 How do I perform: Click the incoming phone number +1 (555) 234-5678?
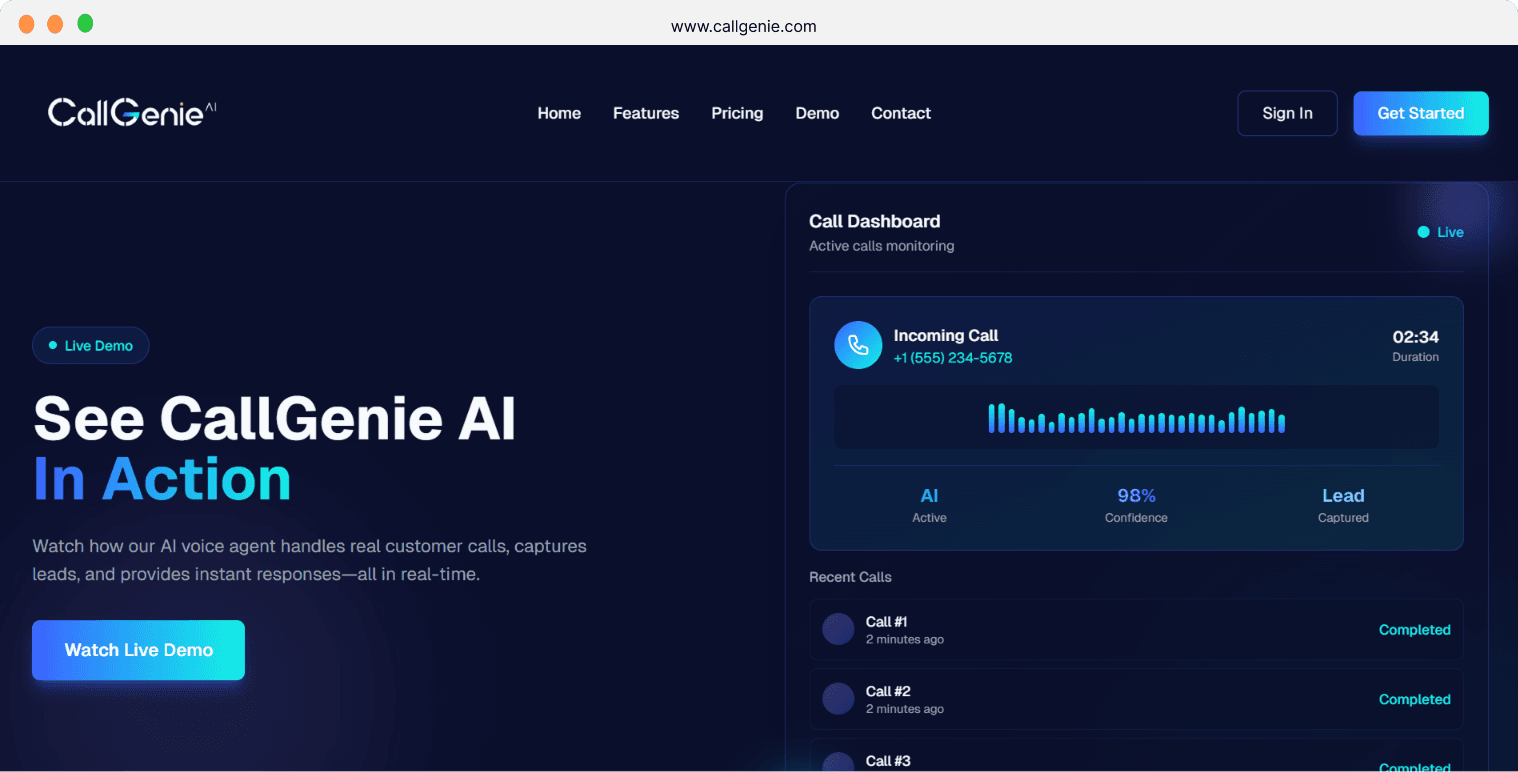tap(953, 358)
